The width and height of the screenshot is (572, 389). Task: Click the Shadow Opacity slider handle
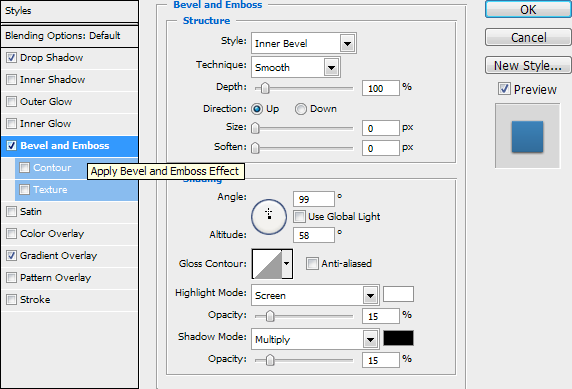pyautogui.click(x=270, y=360)
